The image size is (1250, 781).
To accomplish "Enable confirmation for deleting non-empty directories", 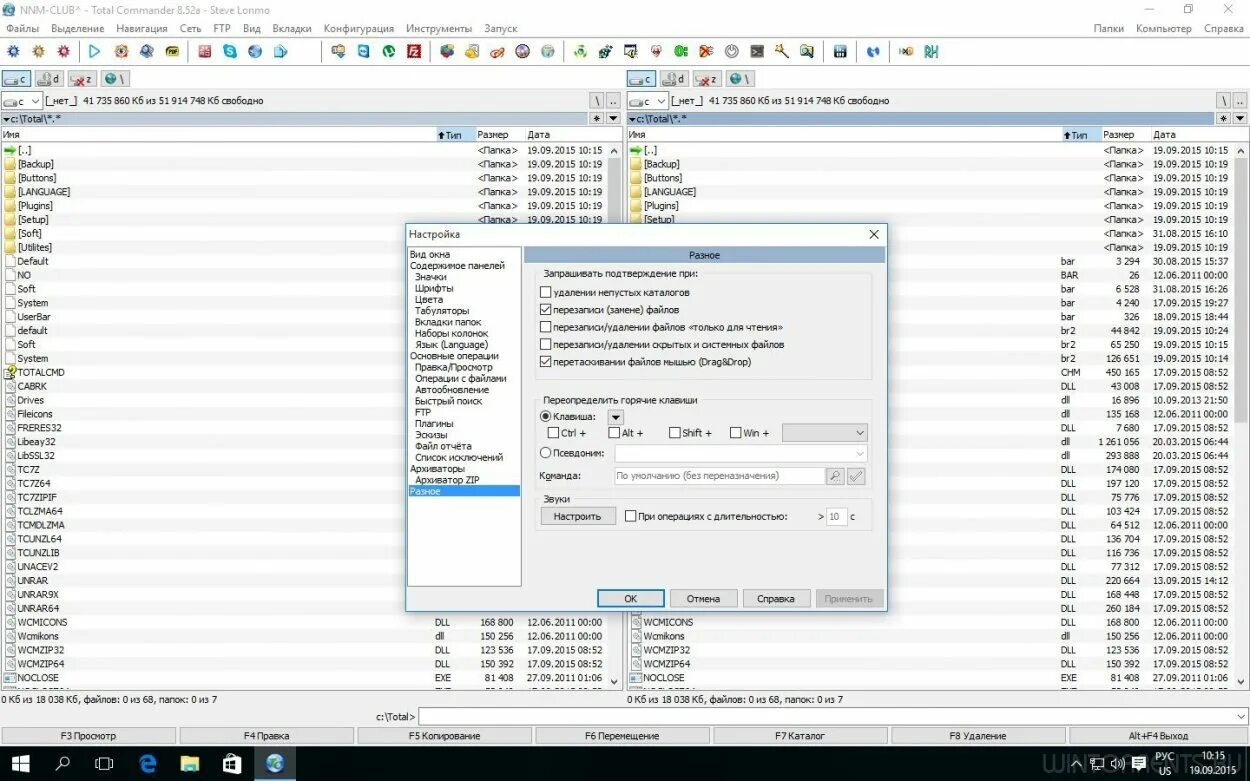I will pyautogui.click(x=545, y=293).
